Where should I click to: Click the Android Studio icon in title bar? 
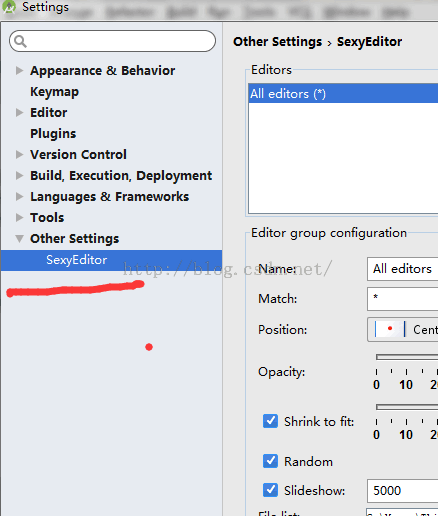coord(9,7)
